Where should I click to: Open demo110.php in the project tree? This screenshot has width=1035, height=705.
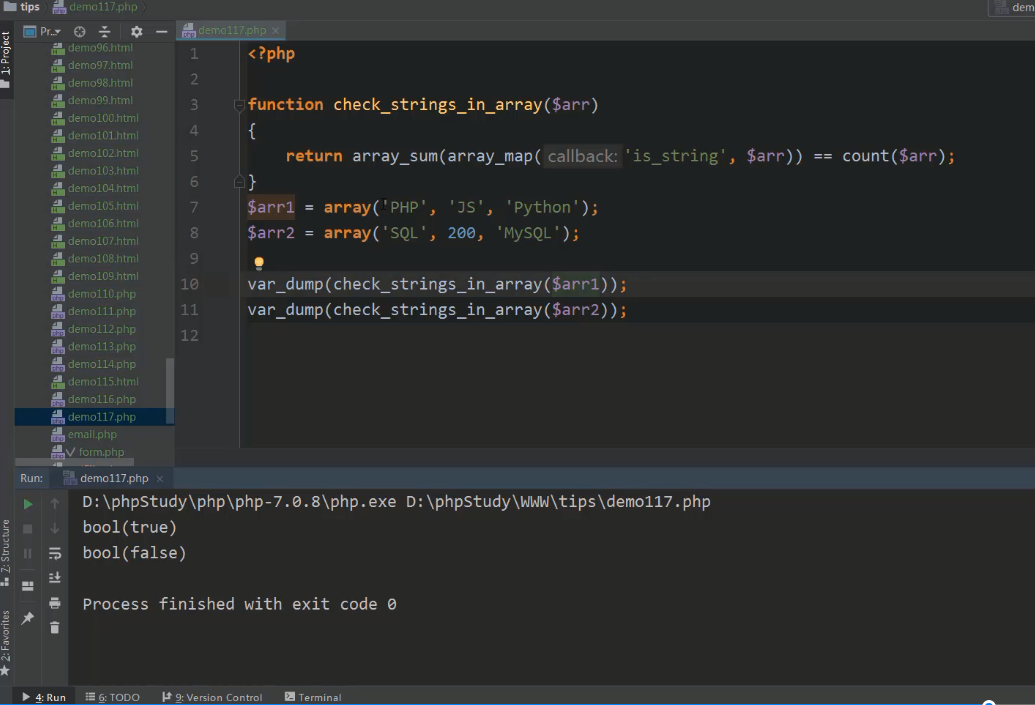101,294
